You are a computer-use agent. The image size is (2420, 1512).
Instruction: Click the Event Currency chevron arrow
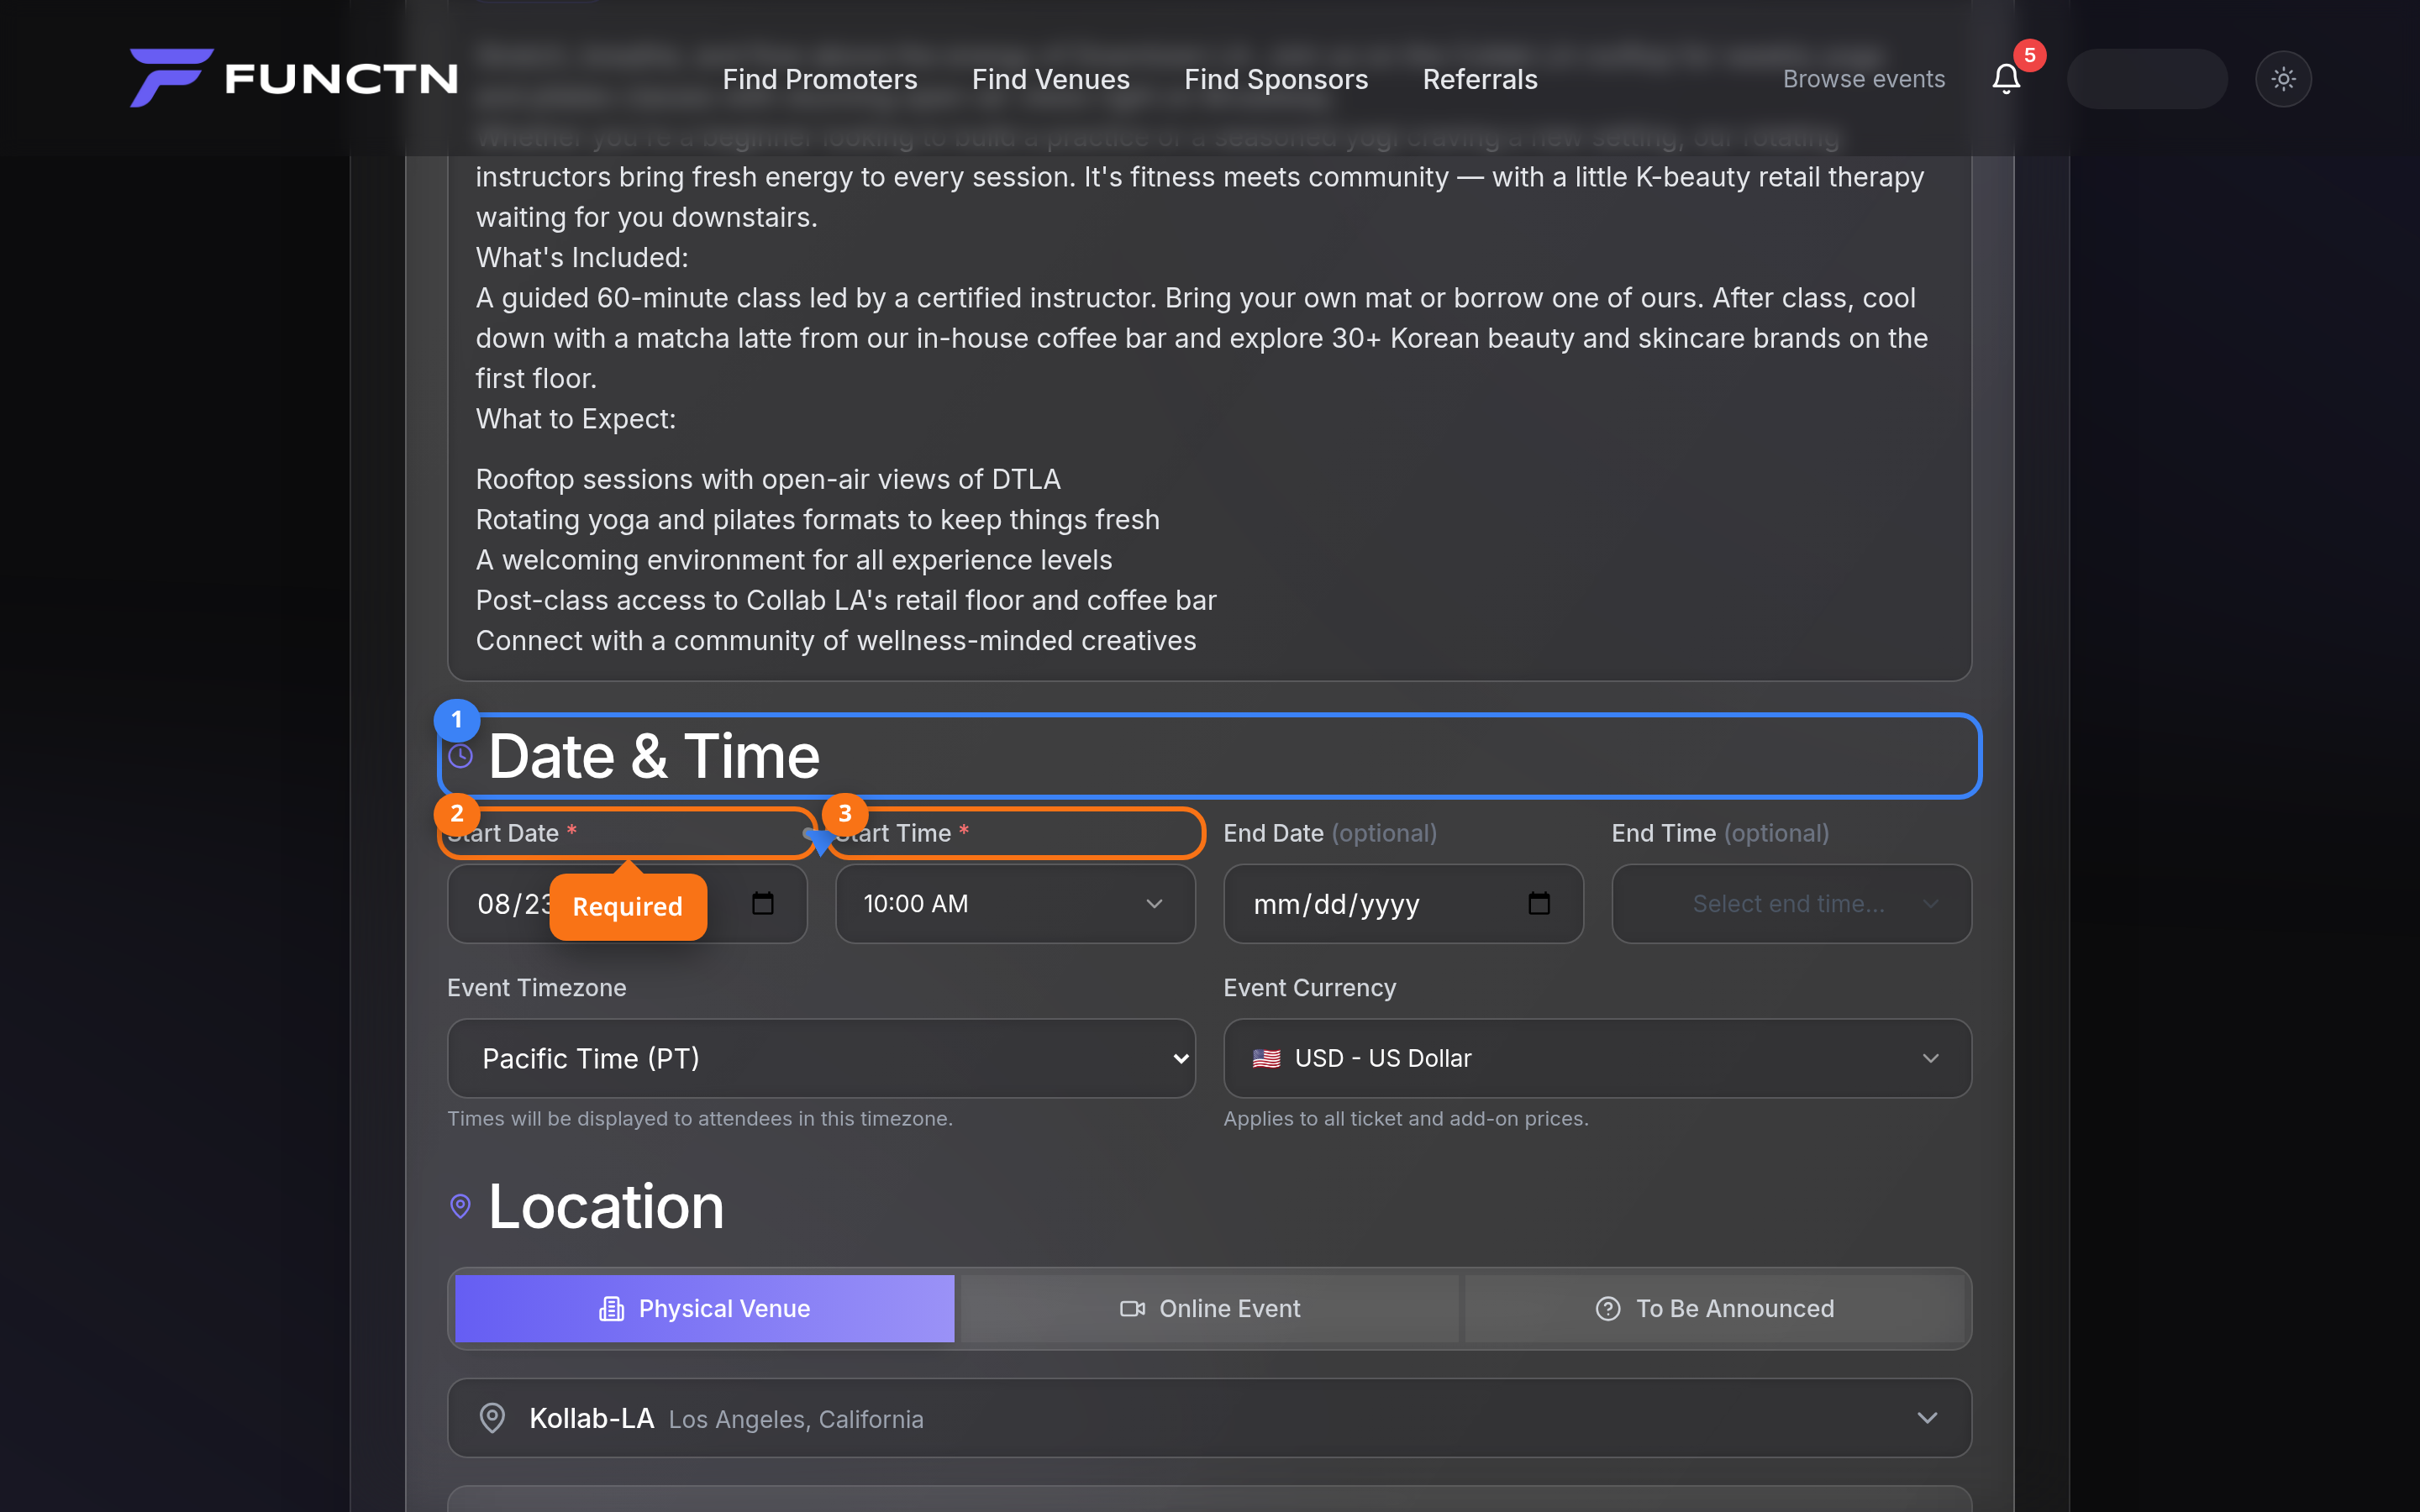(x=1930, y=1058)
